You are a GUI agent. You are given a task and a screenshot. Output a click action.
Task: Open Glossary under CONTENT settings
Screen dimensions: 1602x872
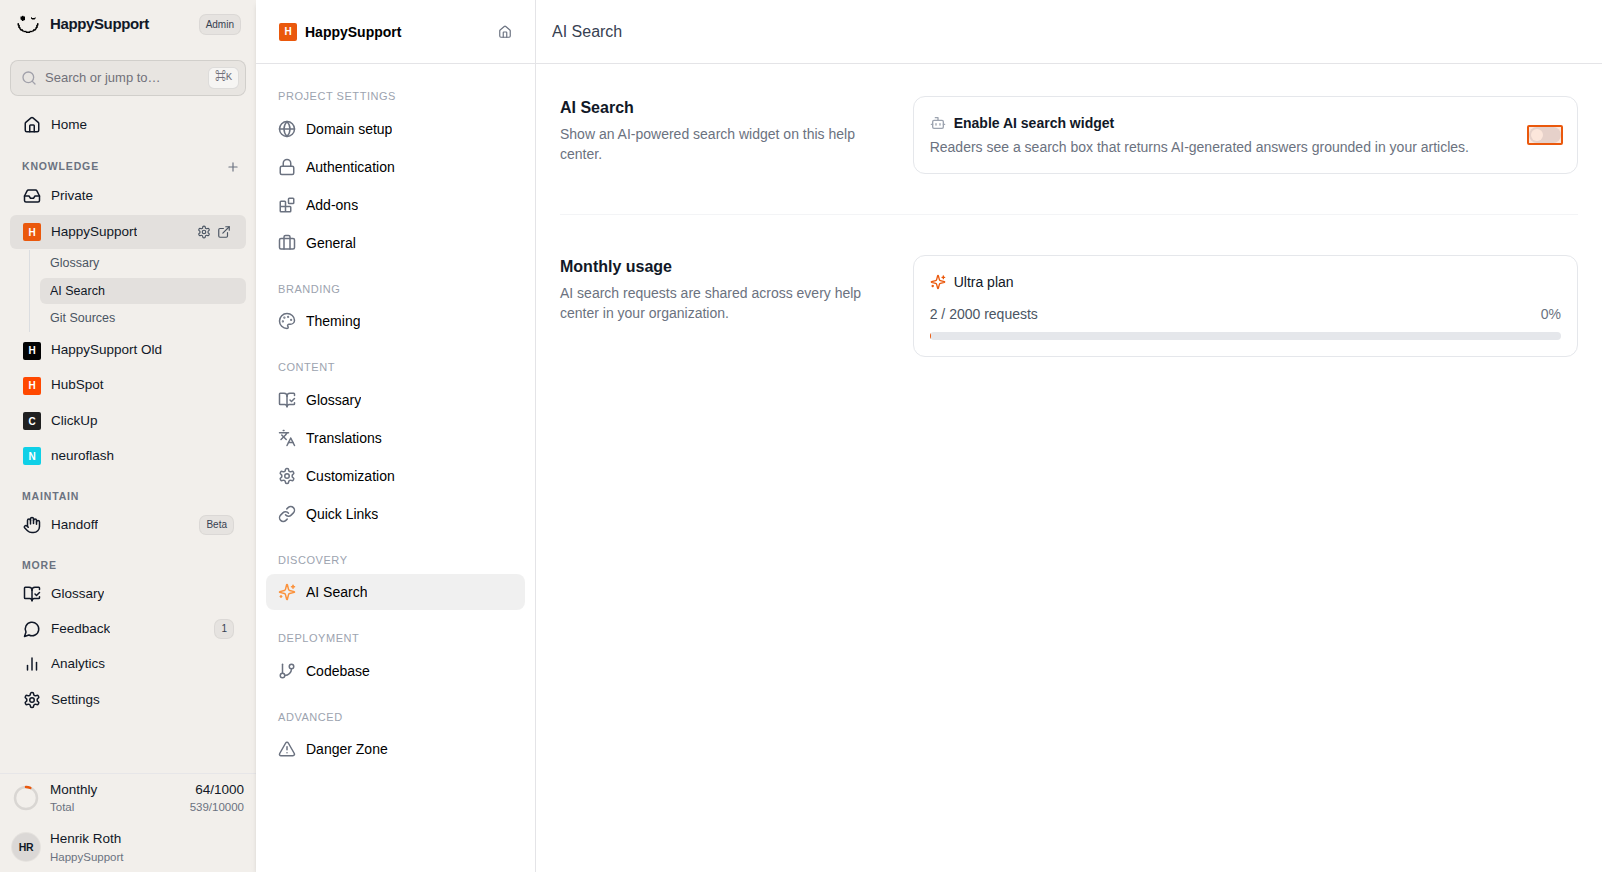click(x=395, y=400)
